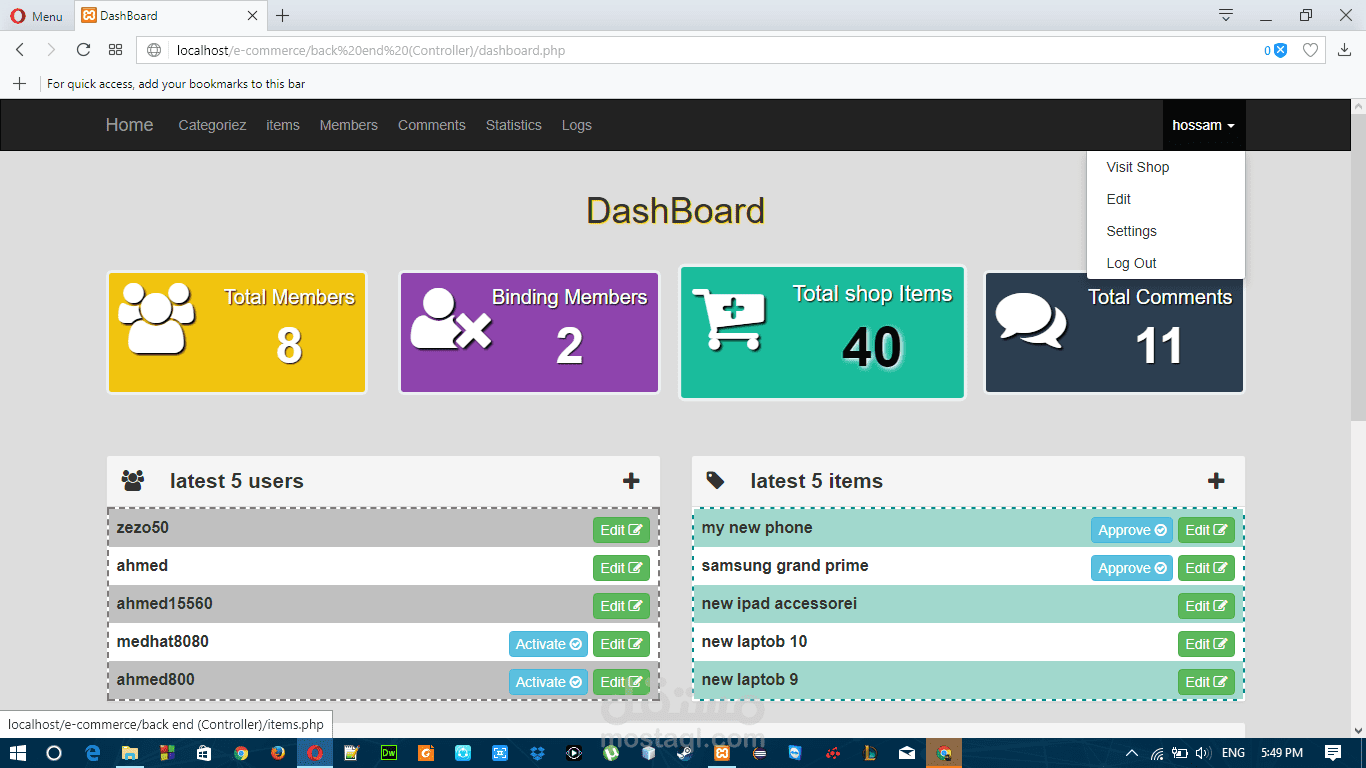Open the Logs nav link

point(577,125)
